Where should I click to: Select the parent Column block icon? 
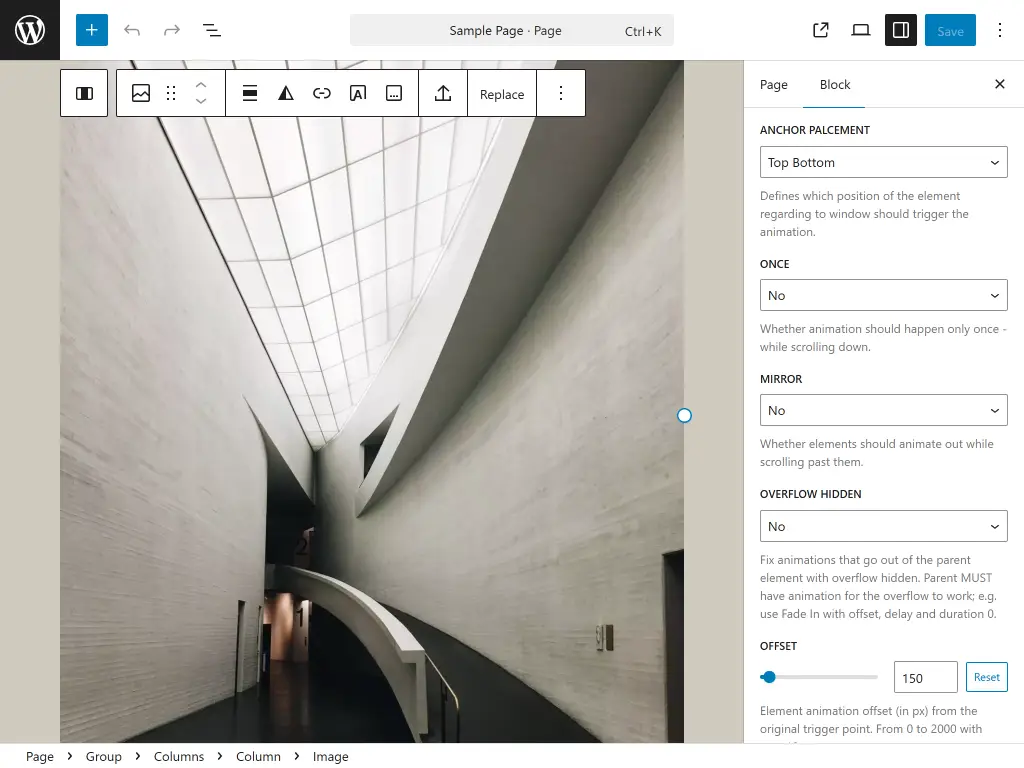coord(84,92)
